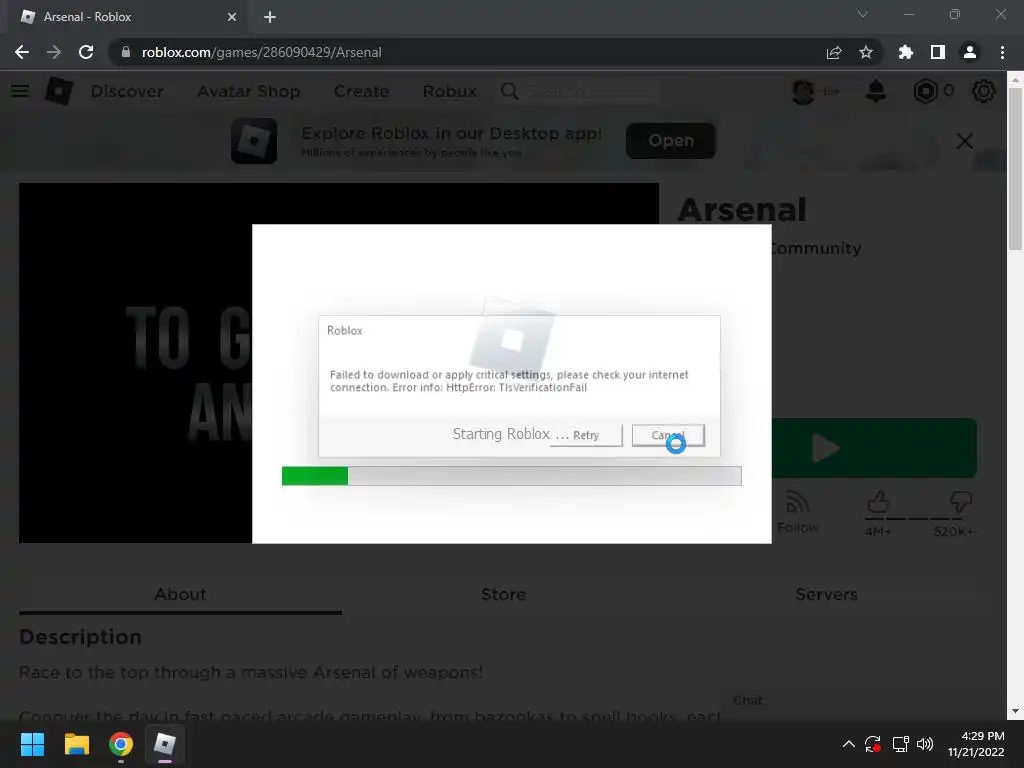Close the Arsenal - Roblox tab
This screenshot has height=768, width=1024.
coord(232,17)
